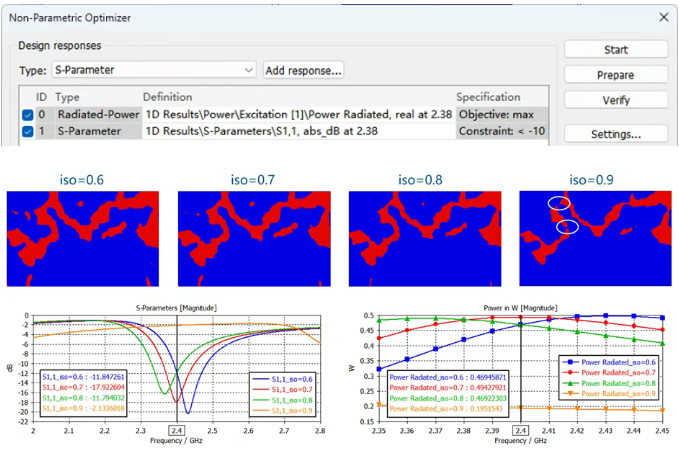Close the Non-Parametric Optimizer dialog
679x449 pixels.
pos(663,17)
